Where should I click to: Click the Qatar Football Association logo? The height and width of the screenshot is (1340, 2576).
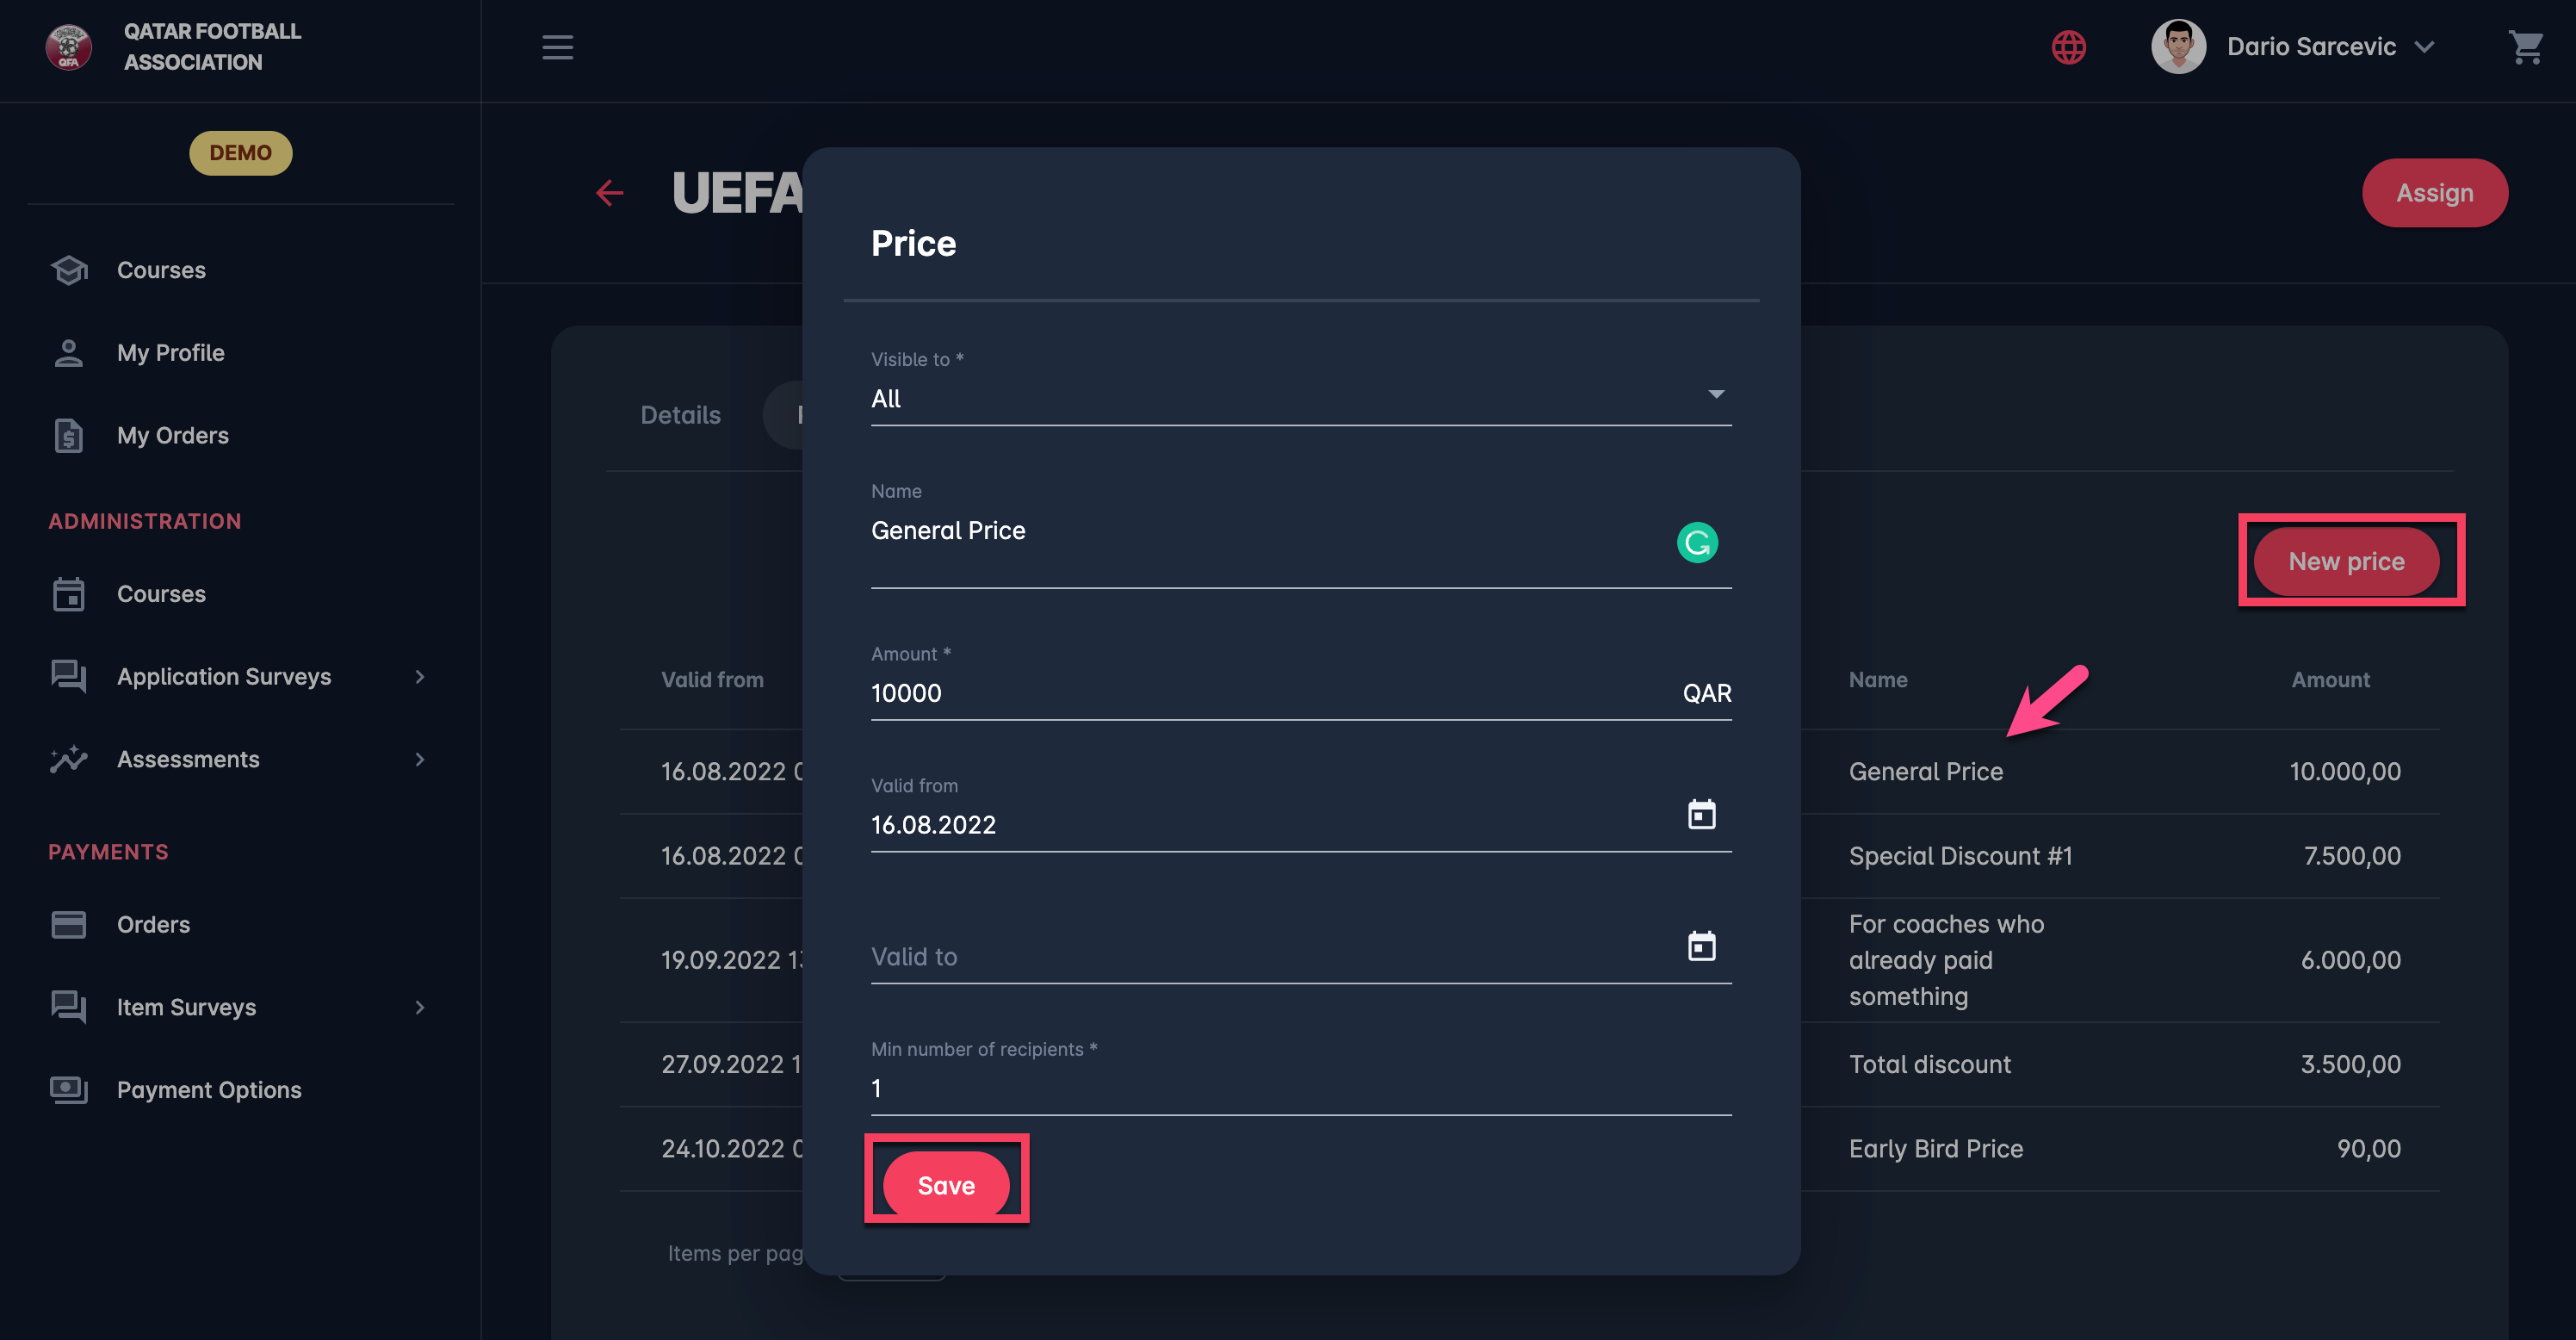pos(69,47)
